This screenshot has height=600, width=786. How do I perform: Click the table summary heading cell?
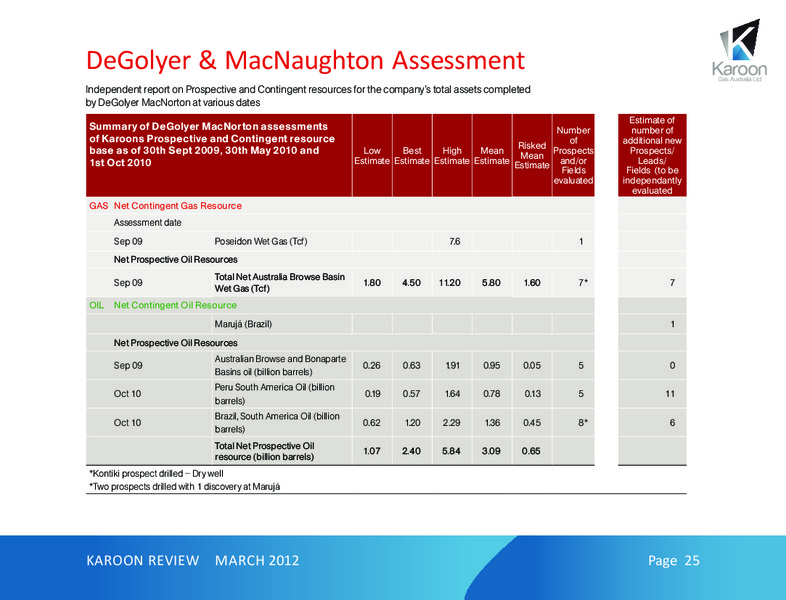pyautogui.click(x=219, y=155)
